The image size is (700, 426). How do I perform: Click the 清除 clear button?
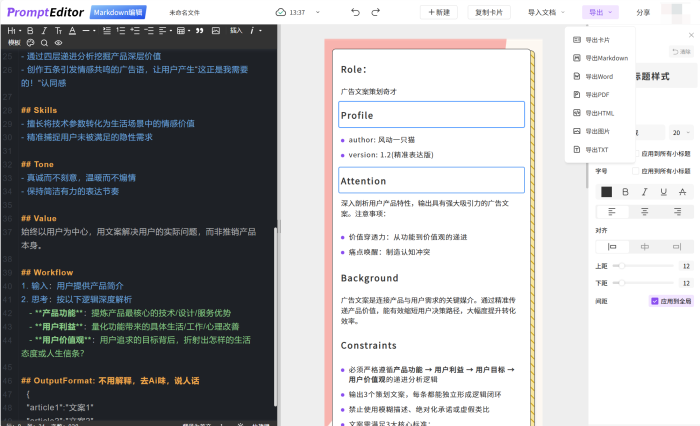click(682, 51)
